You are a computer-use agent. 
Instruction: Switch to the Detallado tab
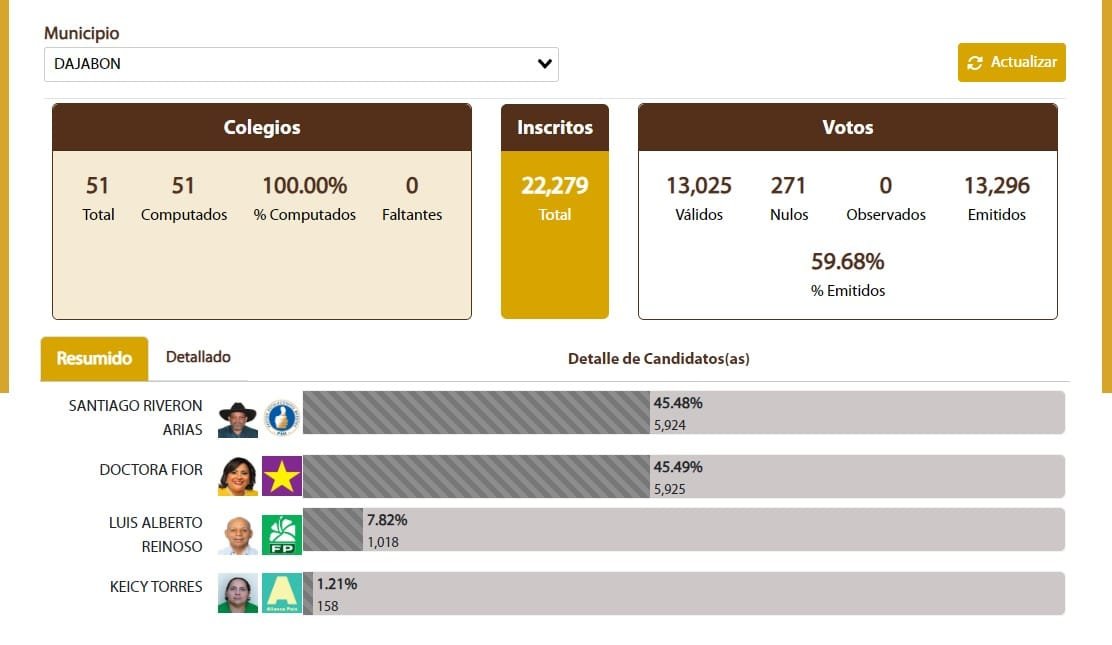click(198, 357)
